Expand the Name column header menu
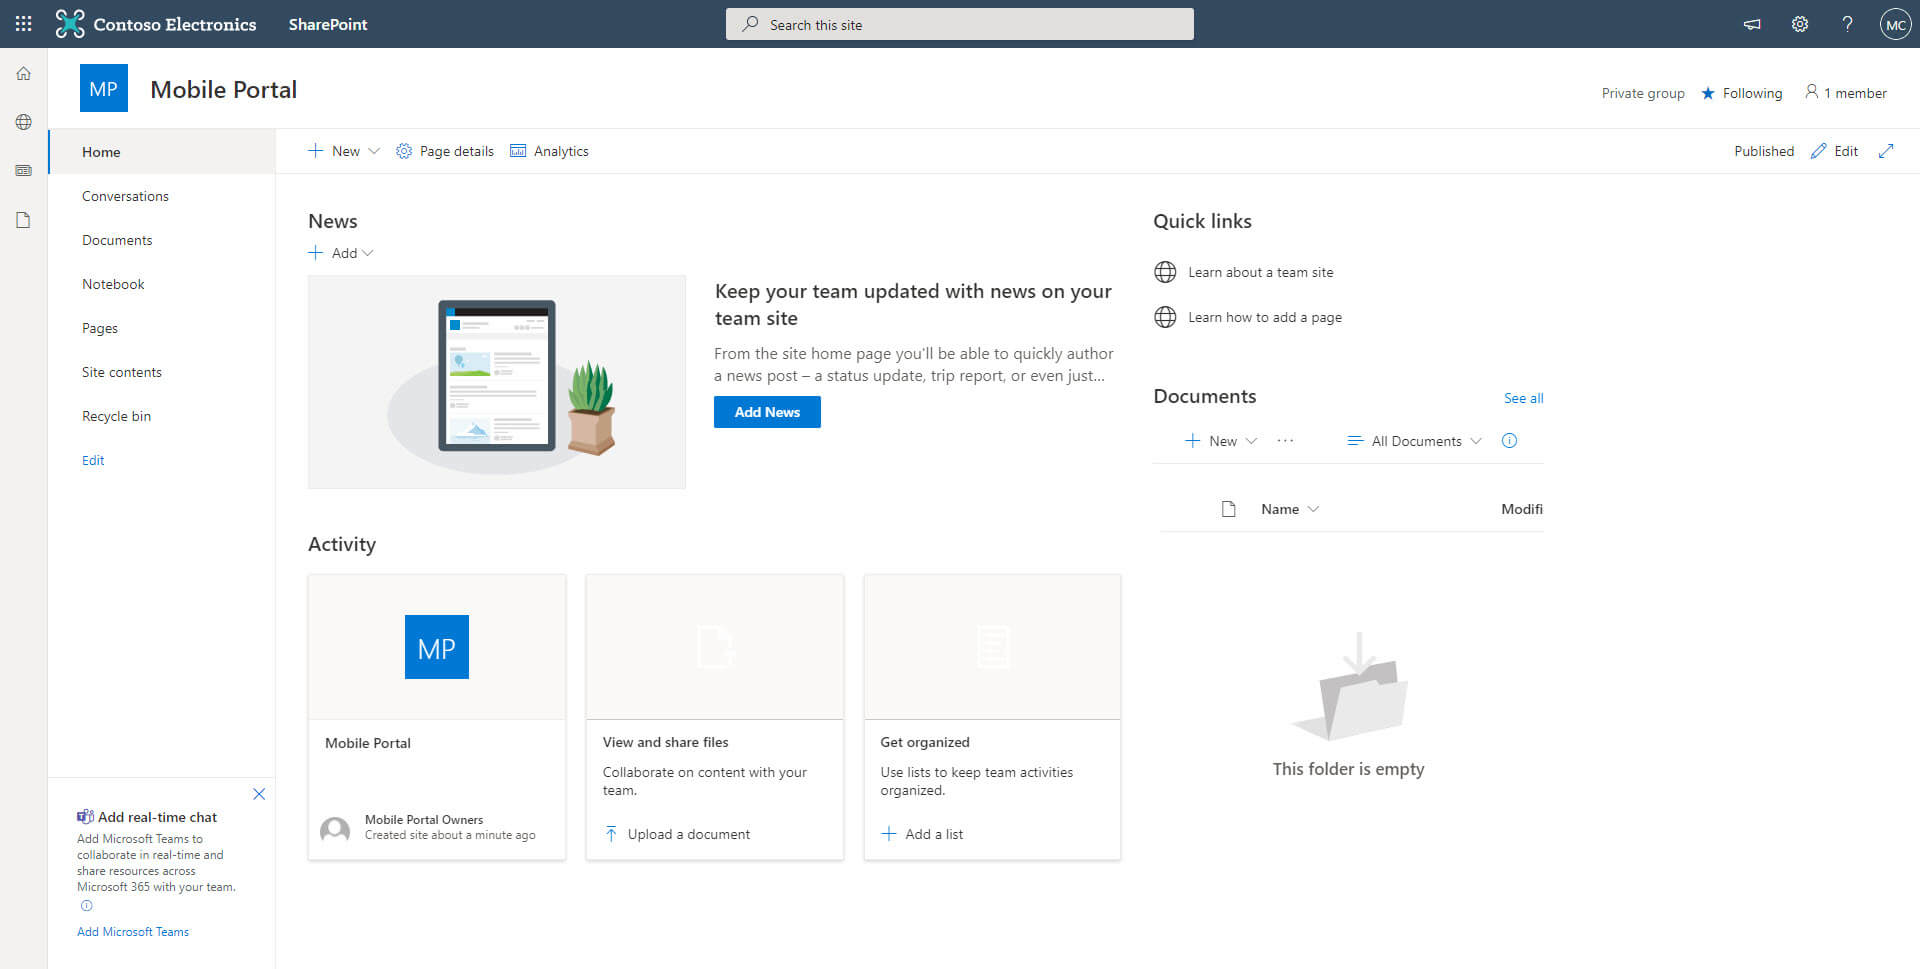Viewport: 1920px width, 969px height. (x=1290, y=509)
